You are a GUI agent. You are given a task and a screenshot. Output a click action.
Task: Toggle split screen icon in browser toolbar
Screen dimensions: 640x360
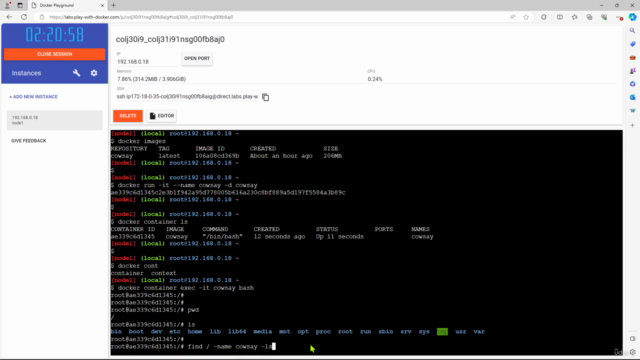[x=560, y=17]
